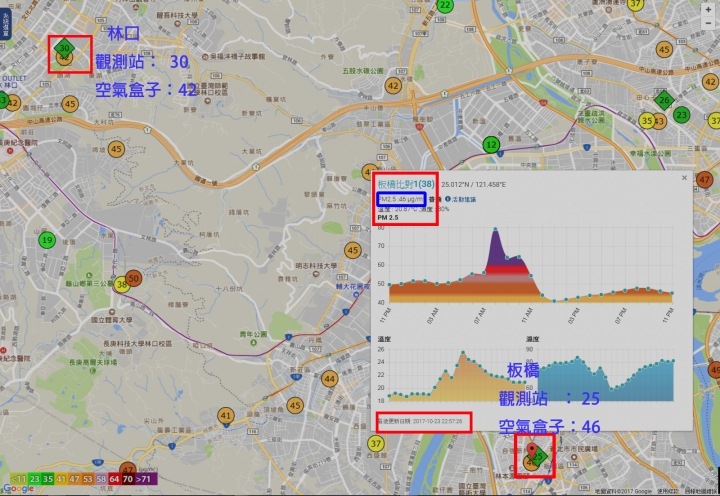The image size is (720, 496).
Task: Click the <11 legend swatch
Action: pyautogui.click(x=18, y=479)
